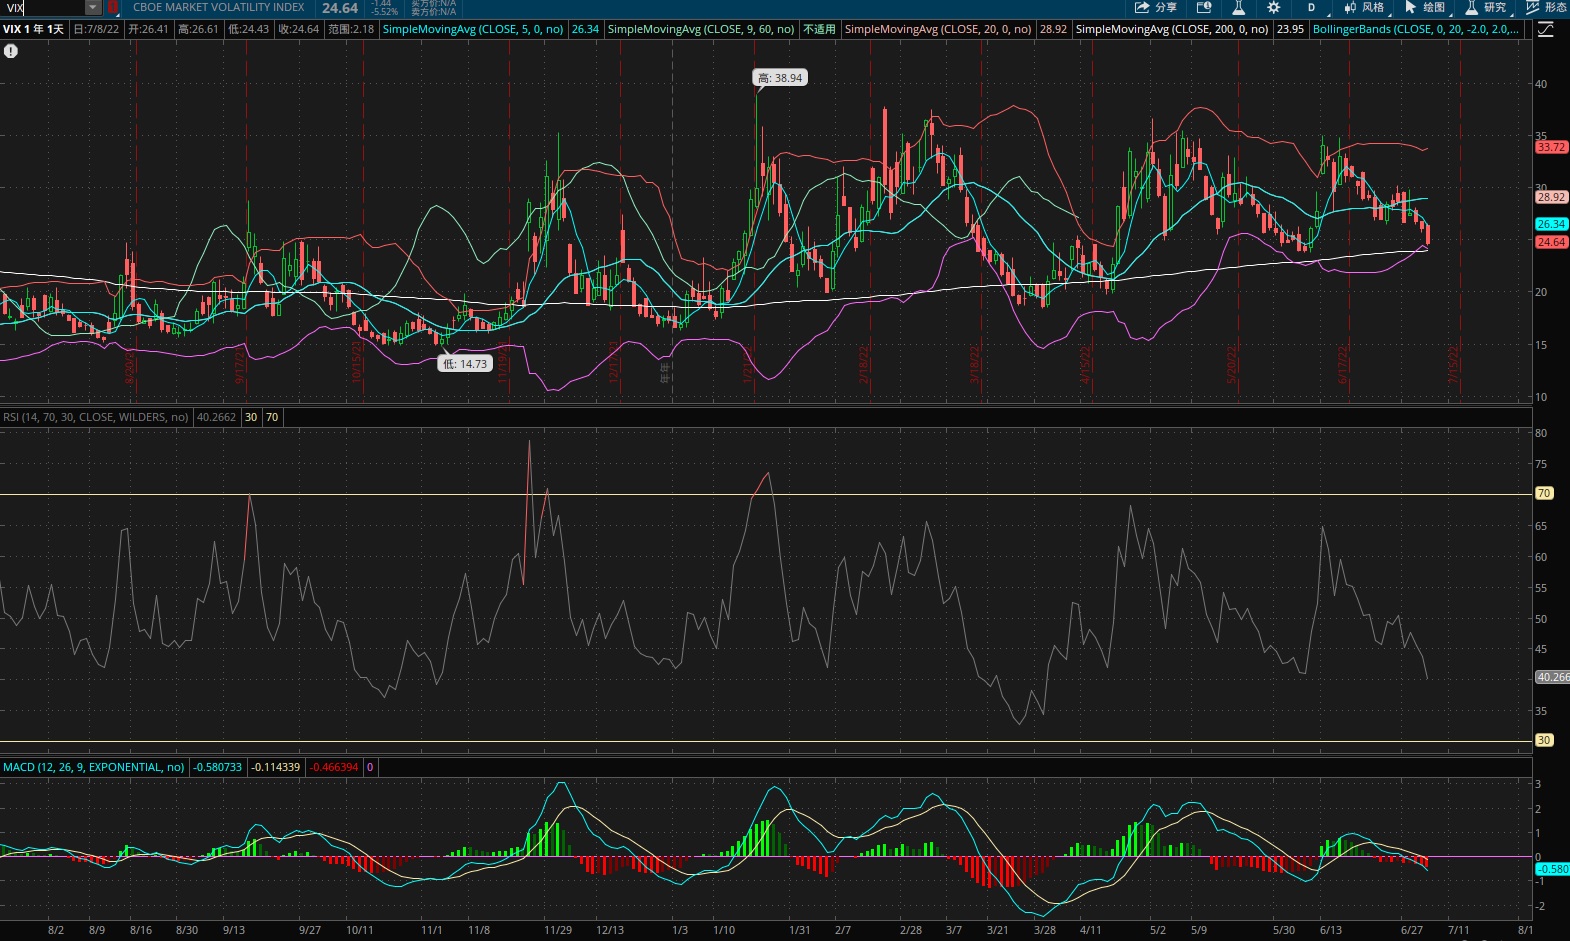Click the SimpleMovingAvg (CLOSE, 20, 0, no) label
The height and width of the screenshot is (941, 1570).
click(938, 29)
